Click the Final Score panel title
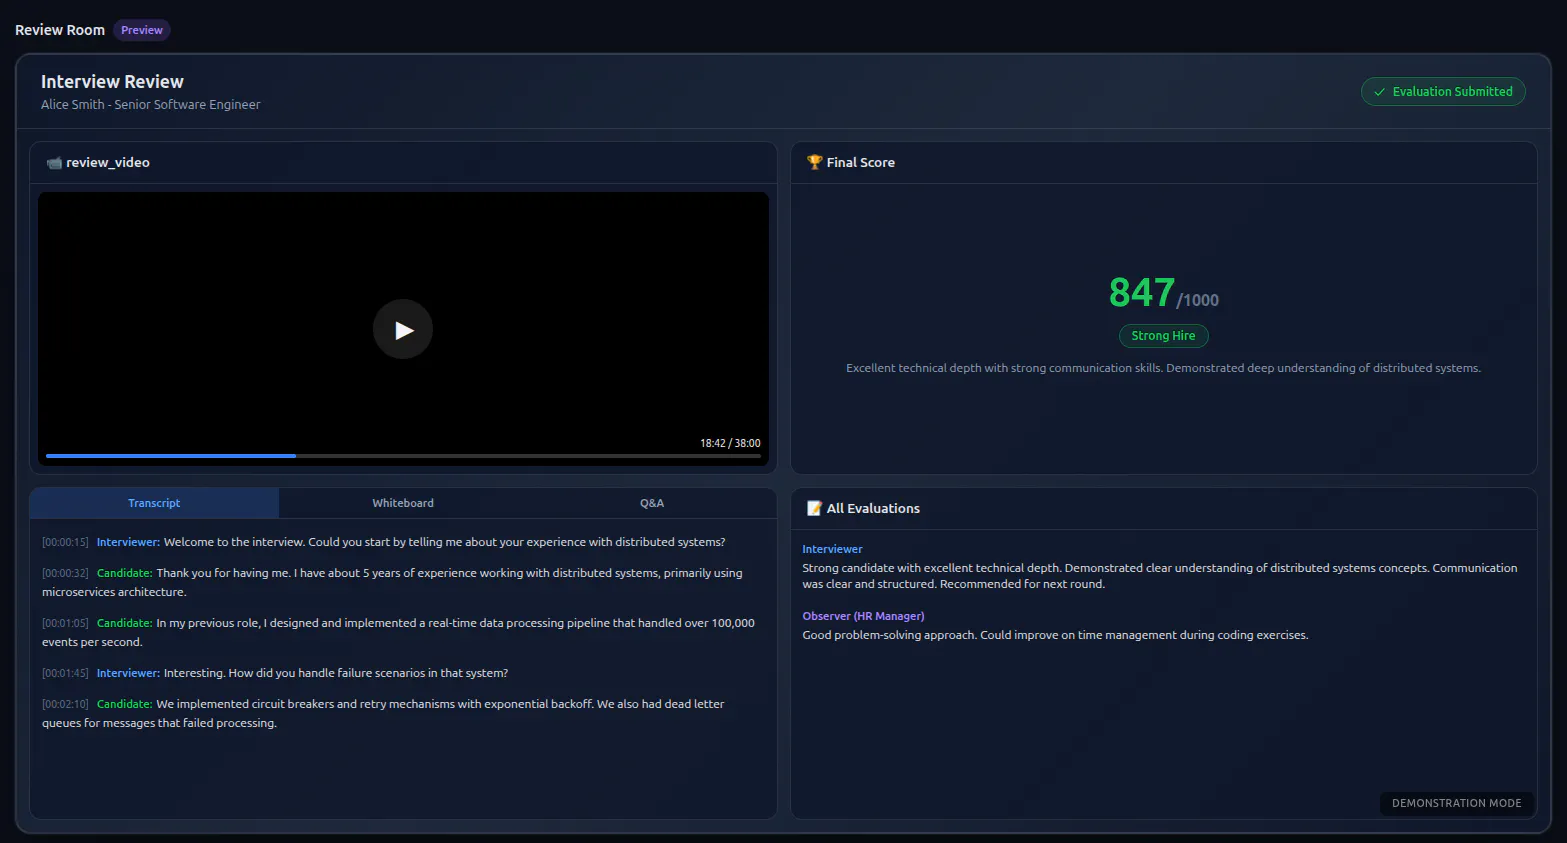This screenshot has height=843, width=1567. 860,162
